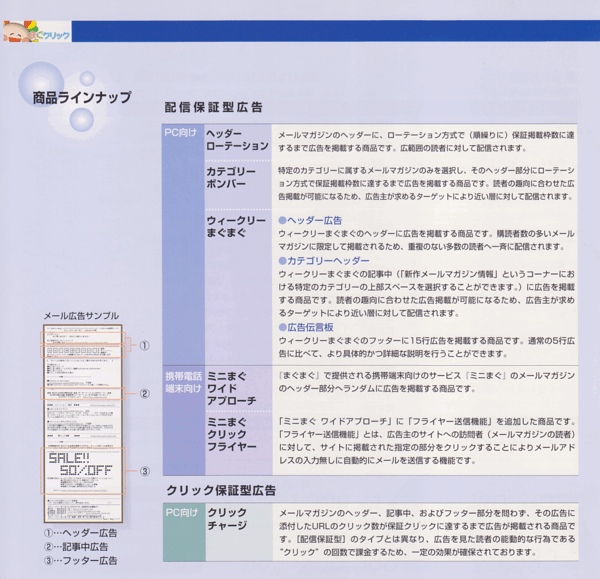The image size is (600, 579).
Task: Select the ヘッダーローテーション product row
Action: click(x=390, y=142)
